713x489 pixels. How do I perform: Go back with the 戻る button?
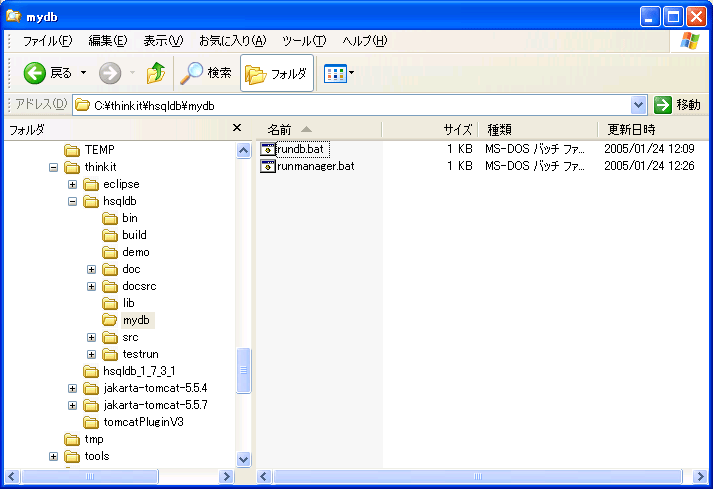(x=47, y=73)
